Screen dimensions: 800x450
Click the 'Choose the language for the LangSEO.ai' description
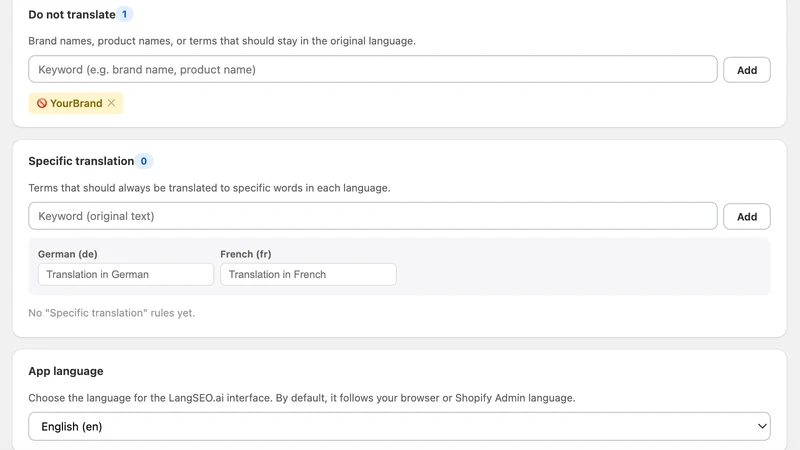302,398
